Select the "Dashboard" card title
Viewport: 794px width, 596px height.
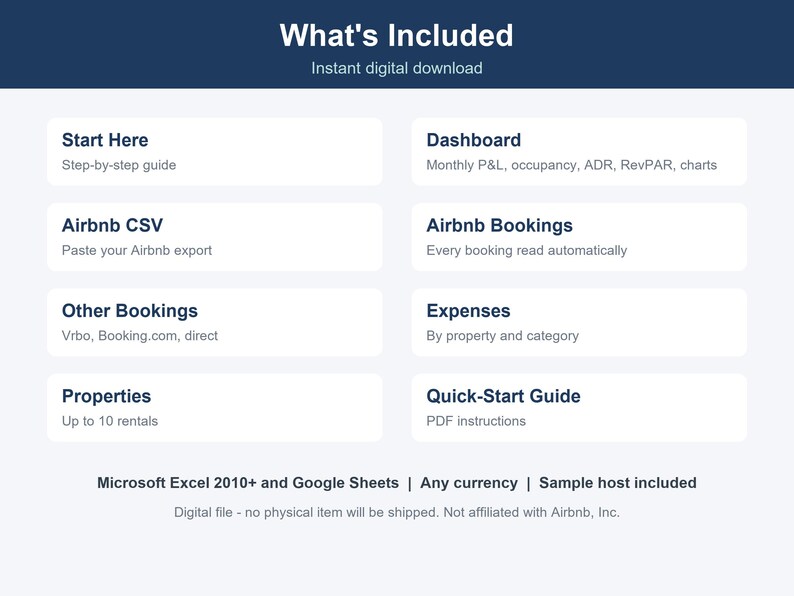click(473, 140)
